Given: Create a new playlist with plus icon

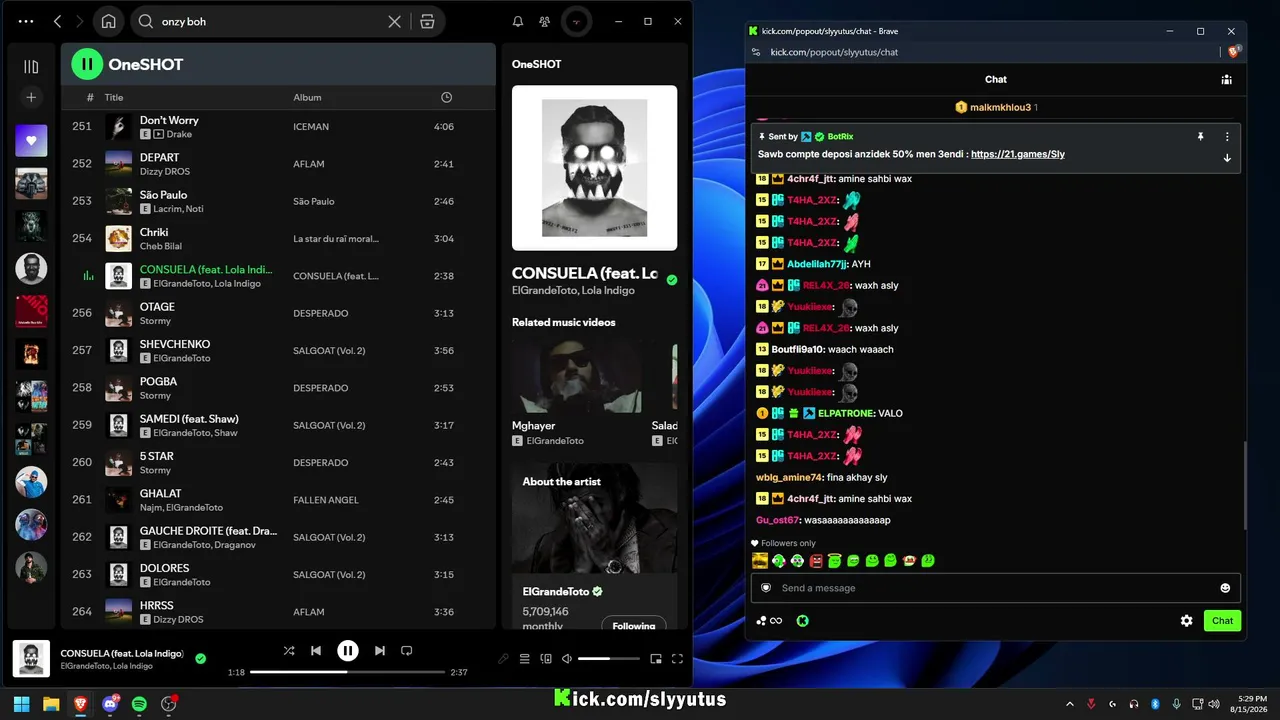Looking at the screenshot, I should [x=31, y=97].
